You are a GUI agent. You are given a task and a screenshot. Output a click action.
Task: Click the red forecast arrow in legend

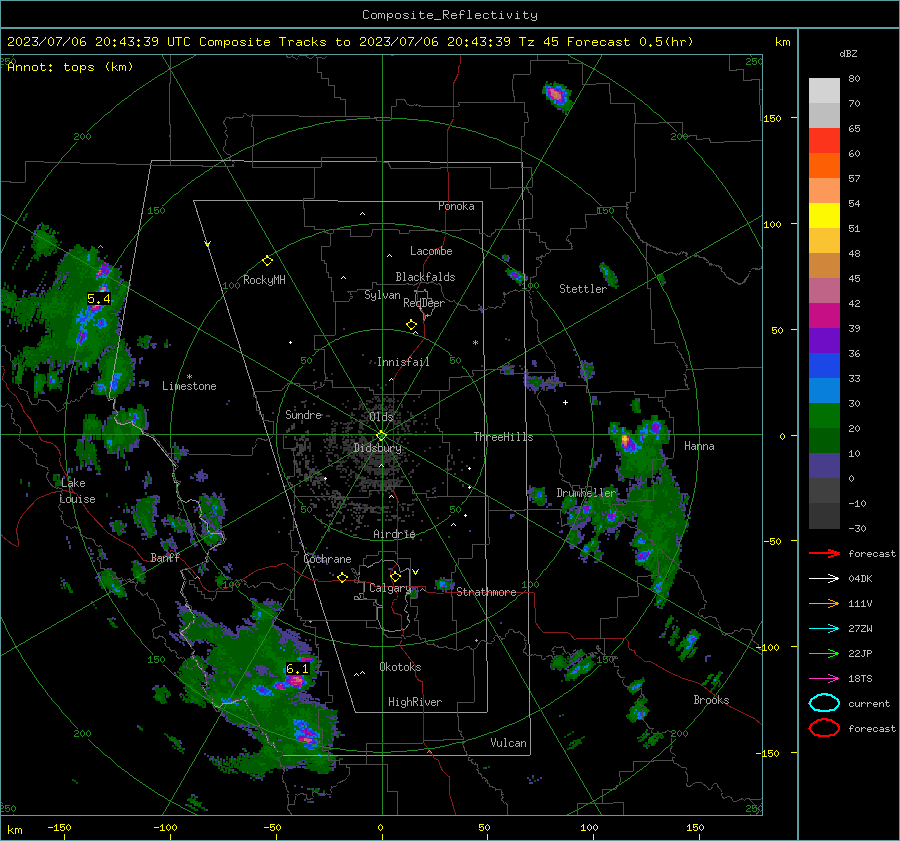click(x=824, y=553)
